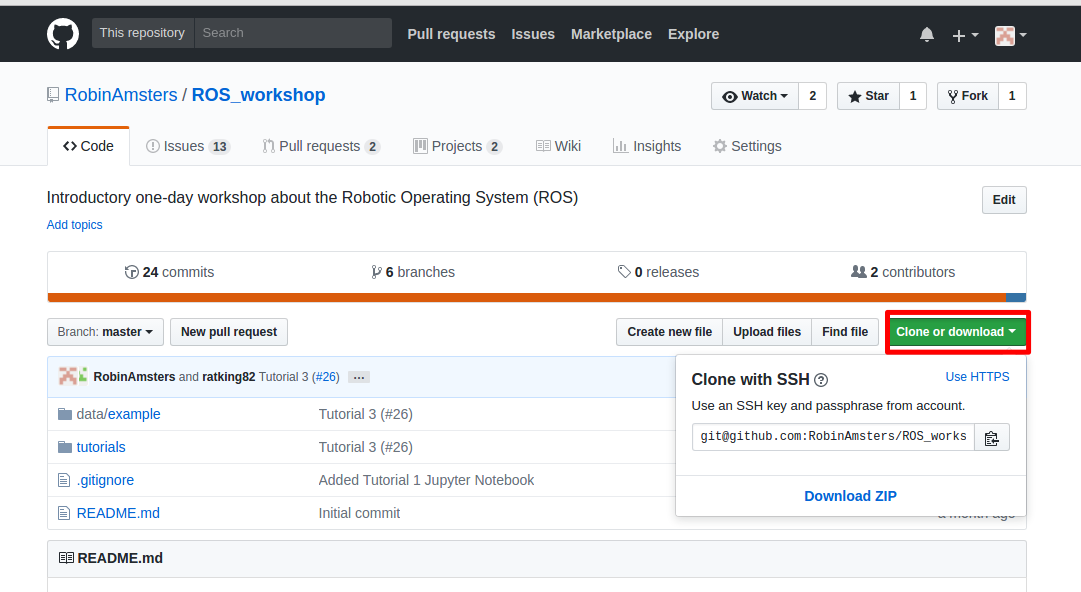The image size is (1081, 592).
Task: Click the language breakdown color bar
Action: pyautogui.click(x=536, y=298)
